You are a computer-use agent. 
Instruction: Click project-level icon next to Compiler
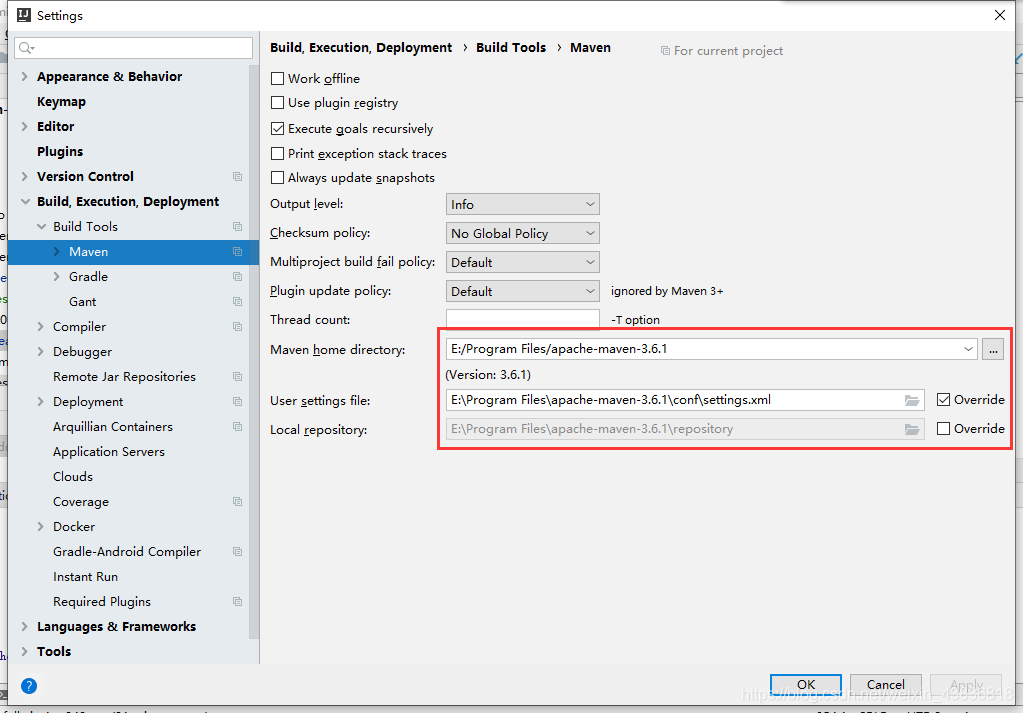[x=237, y=327]
